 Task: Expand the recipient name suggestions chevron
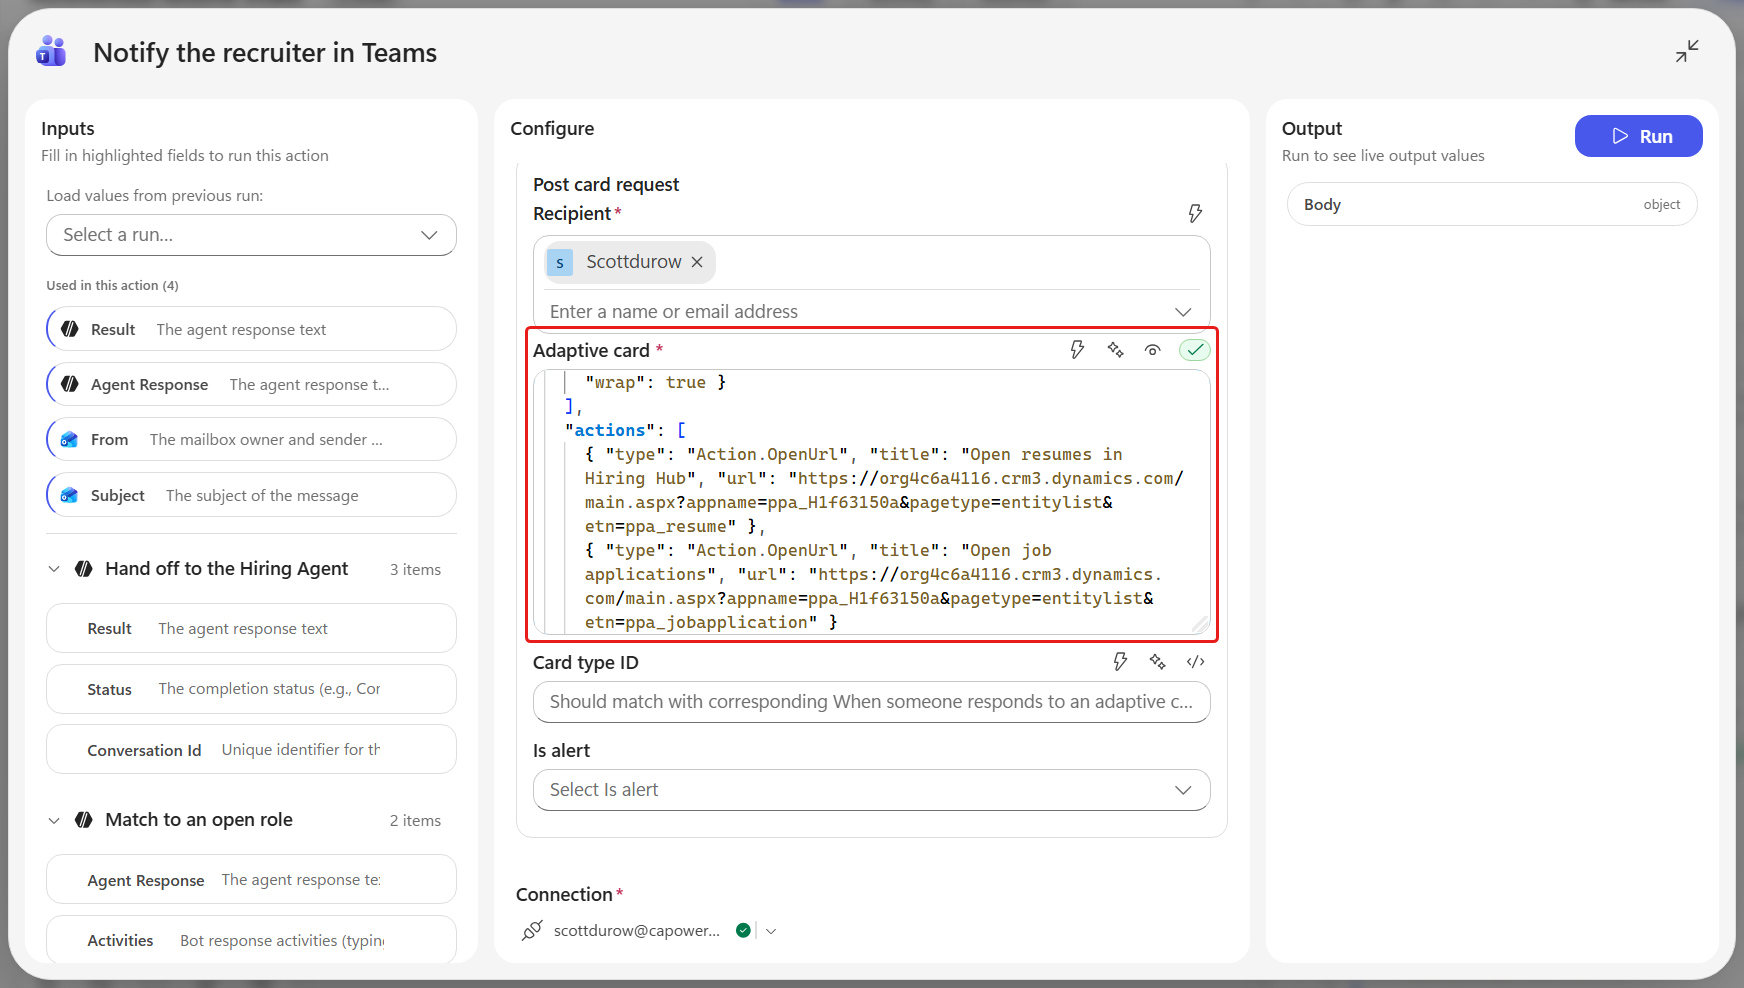(x=1183, y=312)
